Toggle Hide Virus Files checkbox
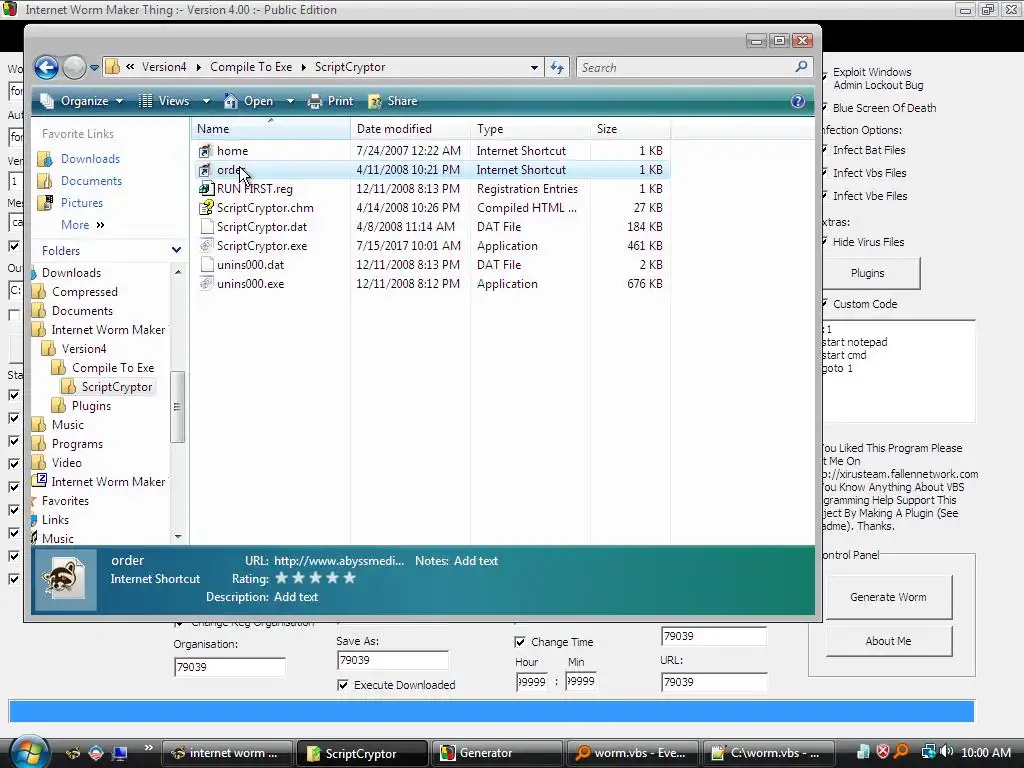 click(x=825, y=242)
